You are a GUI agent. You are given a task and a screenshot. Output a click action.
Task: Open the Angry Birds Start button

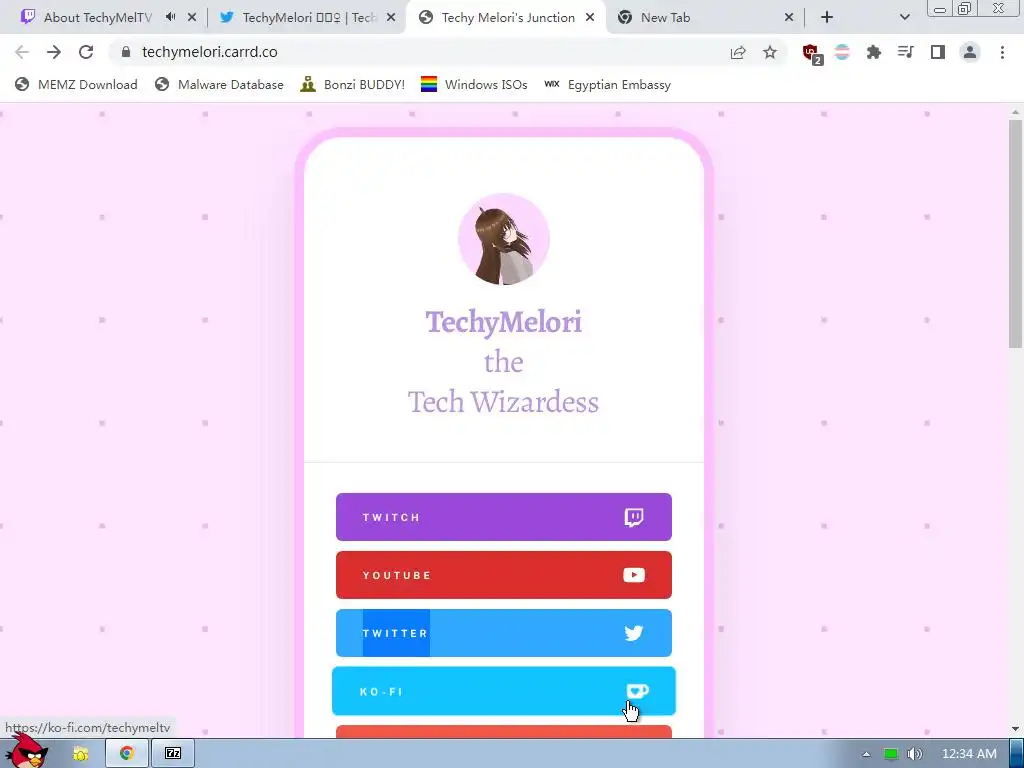(x=26, y=750)
